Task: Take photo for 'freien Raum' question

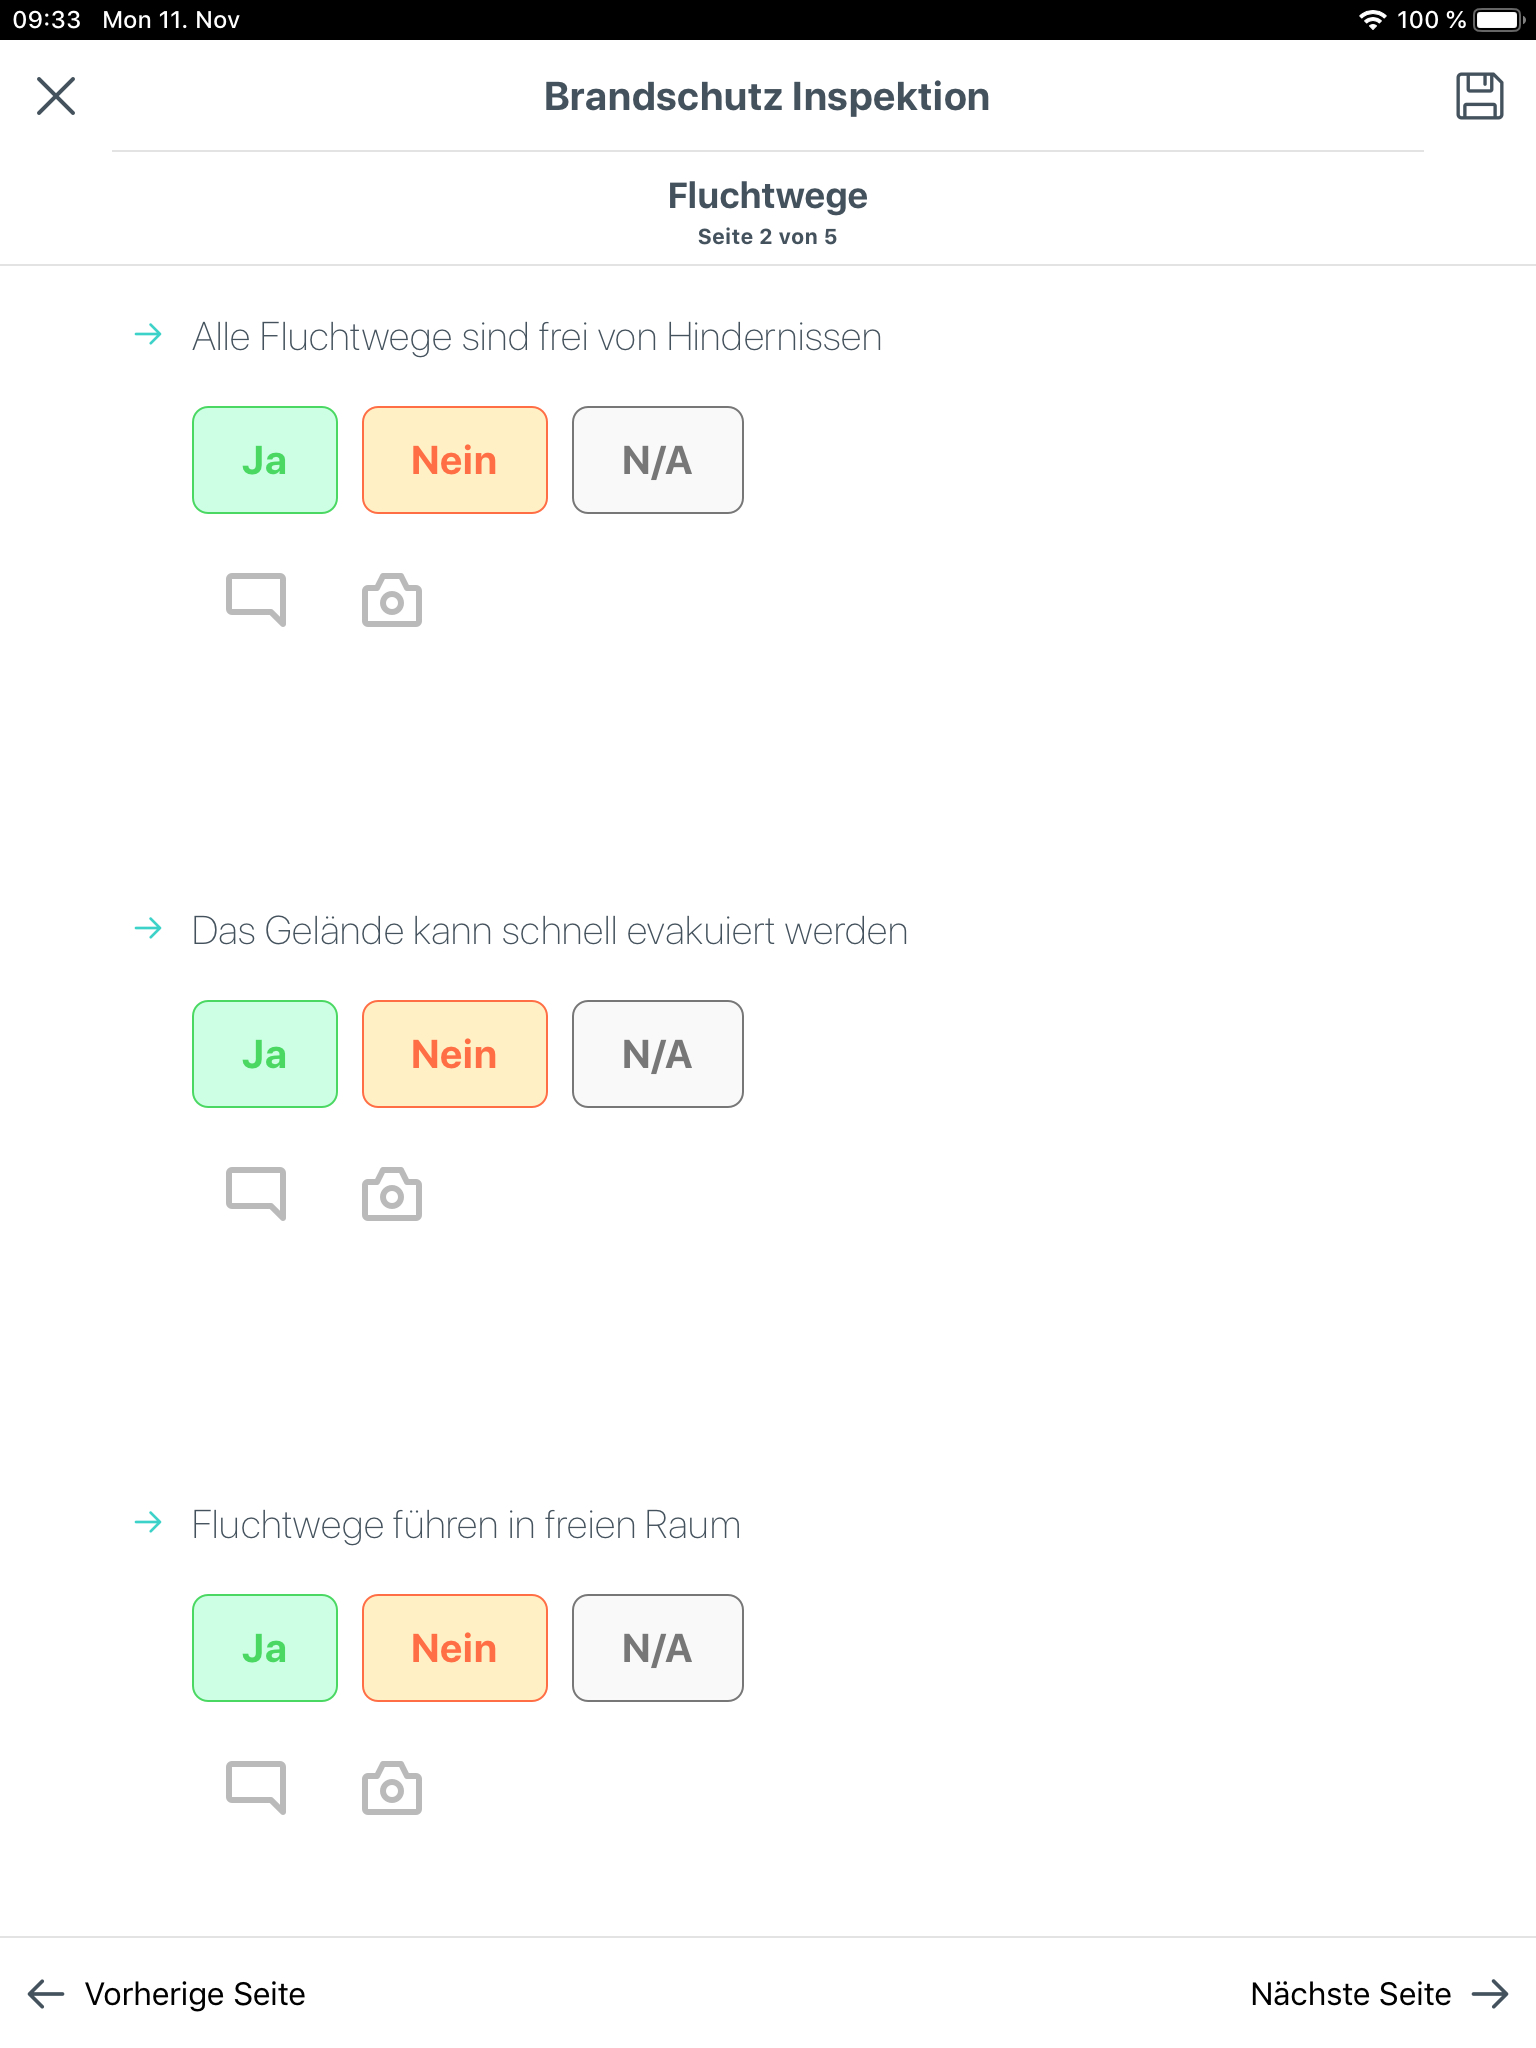Action: tap(391, 1788)
